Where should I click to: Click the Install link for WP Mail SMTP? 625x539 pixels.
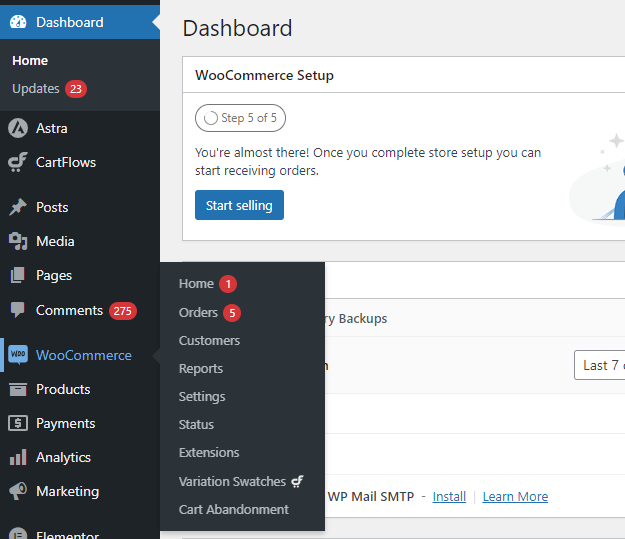pyautogui.click(x=449, y=496)
